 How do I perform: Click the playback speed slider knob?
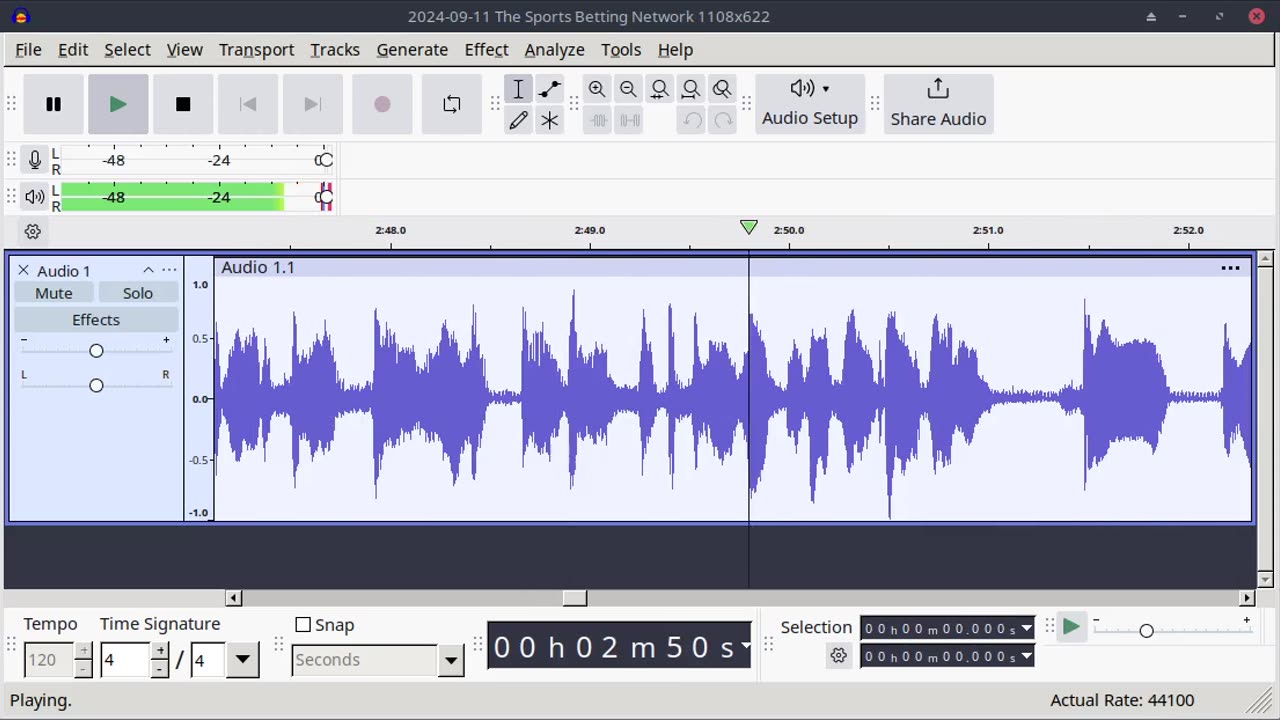(x=1146, y=630)
